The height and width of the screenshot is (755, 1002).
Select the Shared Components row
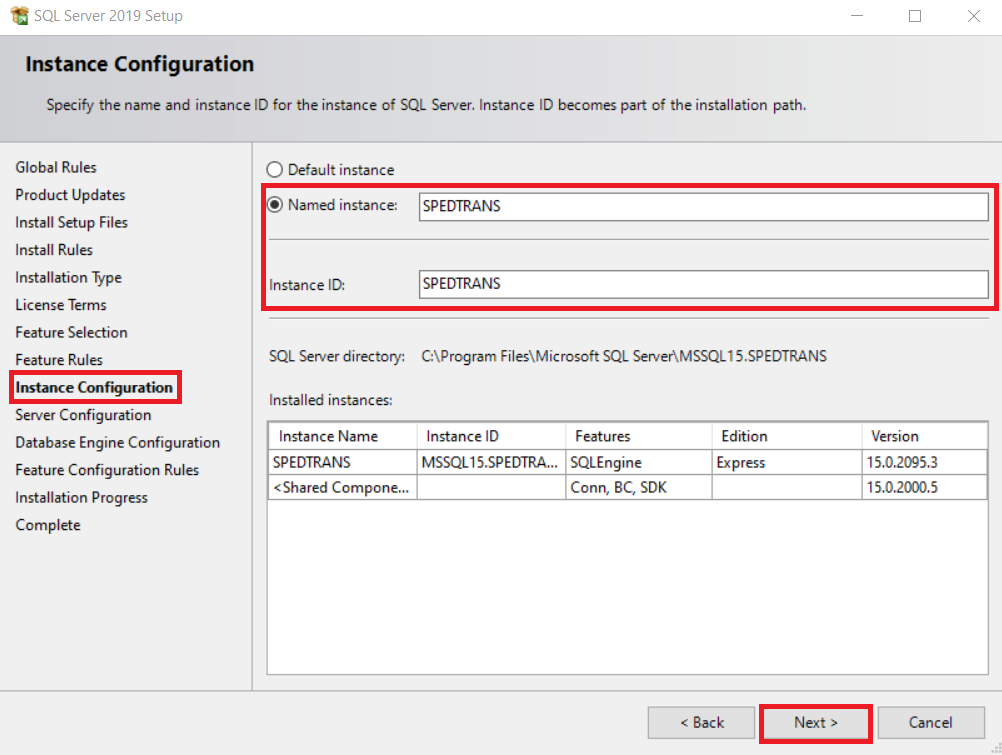tap(628, 487)
